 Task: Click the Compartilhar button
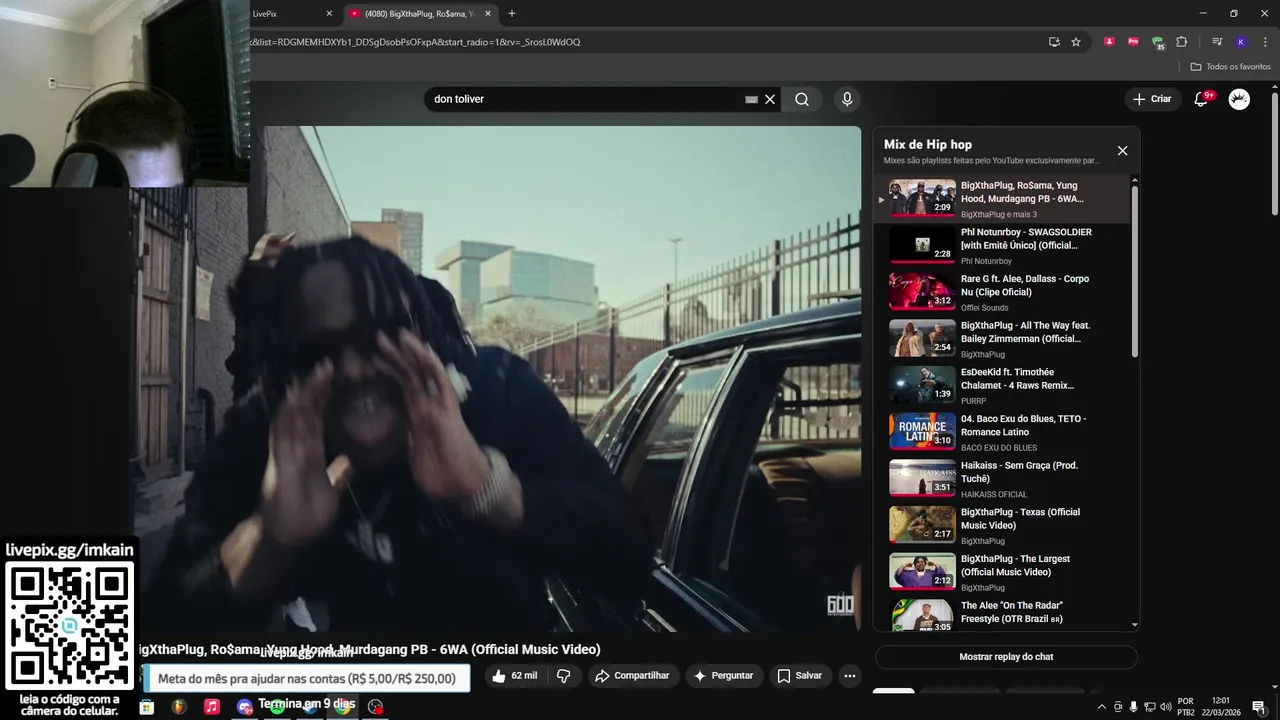pyautogui.click(x=633, y=676)
